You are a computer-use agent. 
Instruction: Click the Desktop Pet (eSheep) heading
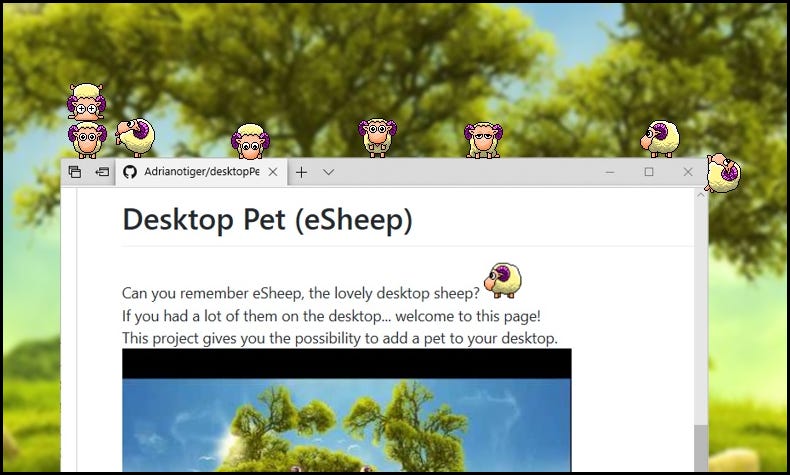coord(268,220)
